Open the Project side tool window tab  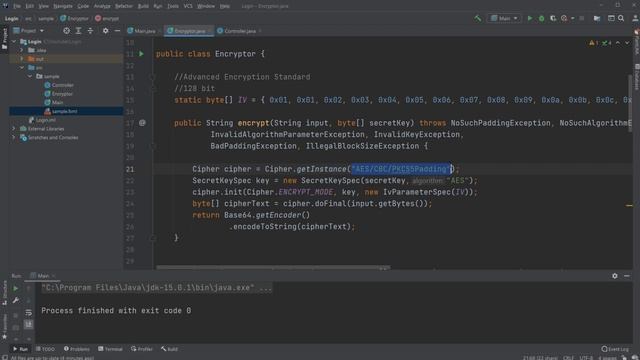point(4,39)
